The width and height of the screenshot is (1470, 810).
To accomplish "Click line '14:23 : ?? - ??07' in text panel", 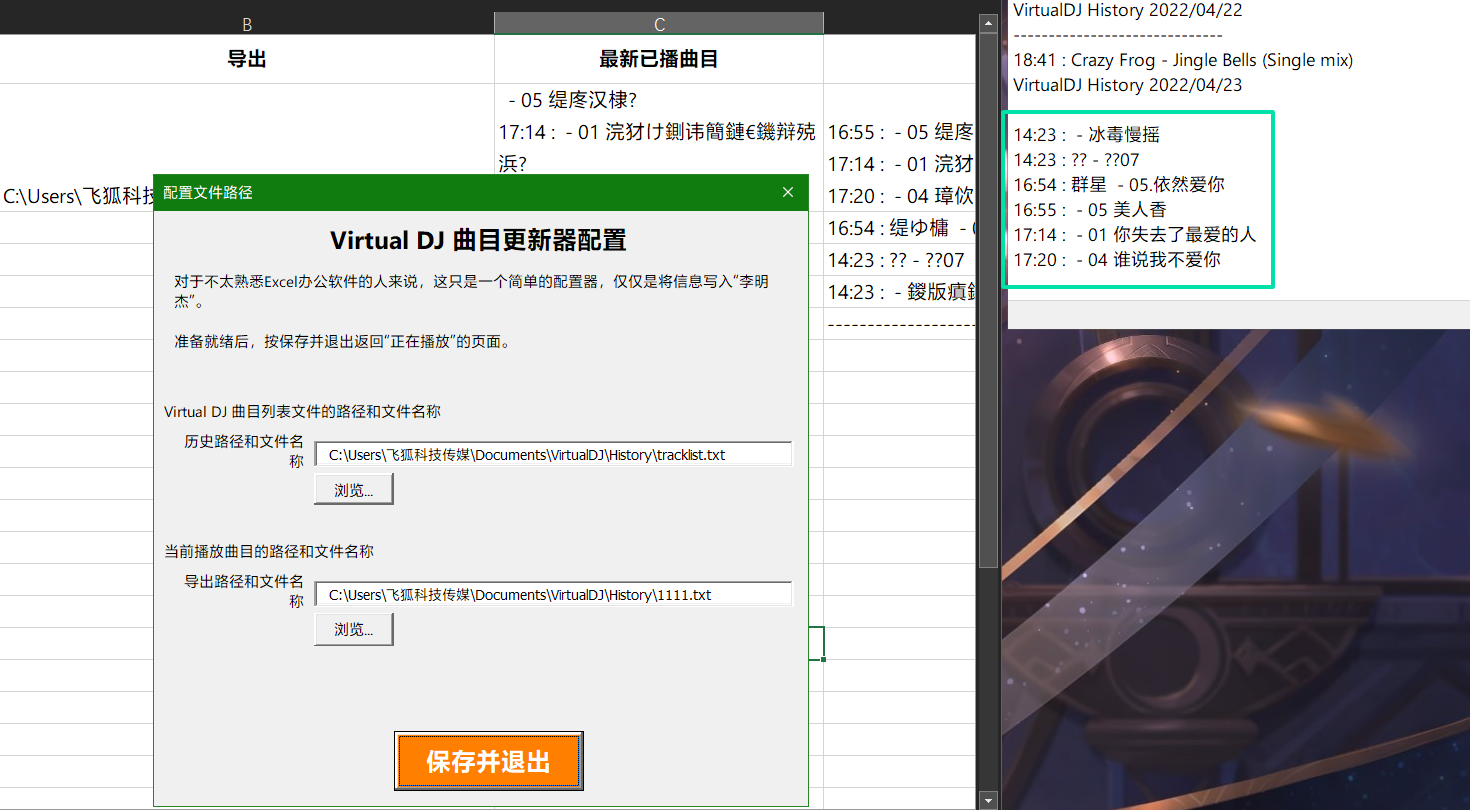I will coord(1076,160).
